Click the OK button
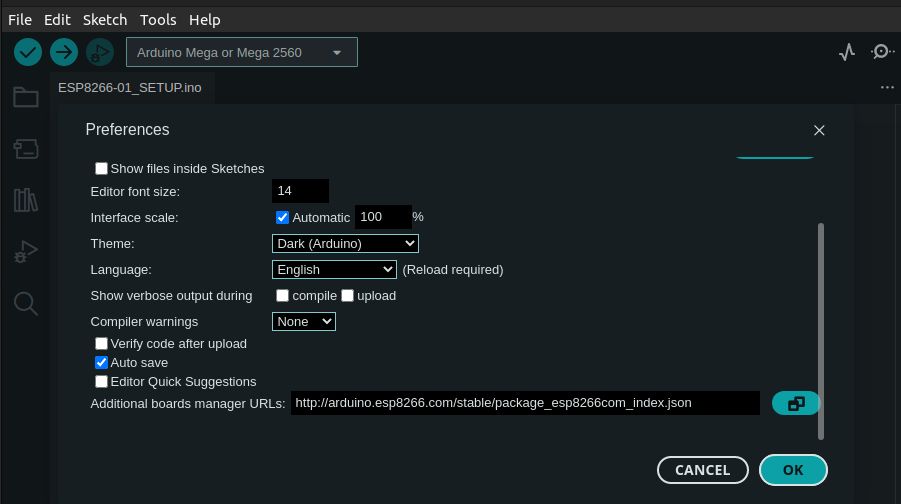Viewport: 901px width, 504px height. tap(793, 470)
